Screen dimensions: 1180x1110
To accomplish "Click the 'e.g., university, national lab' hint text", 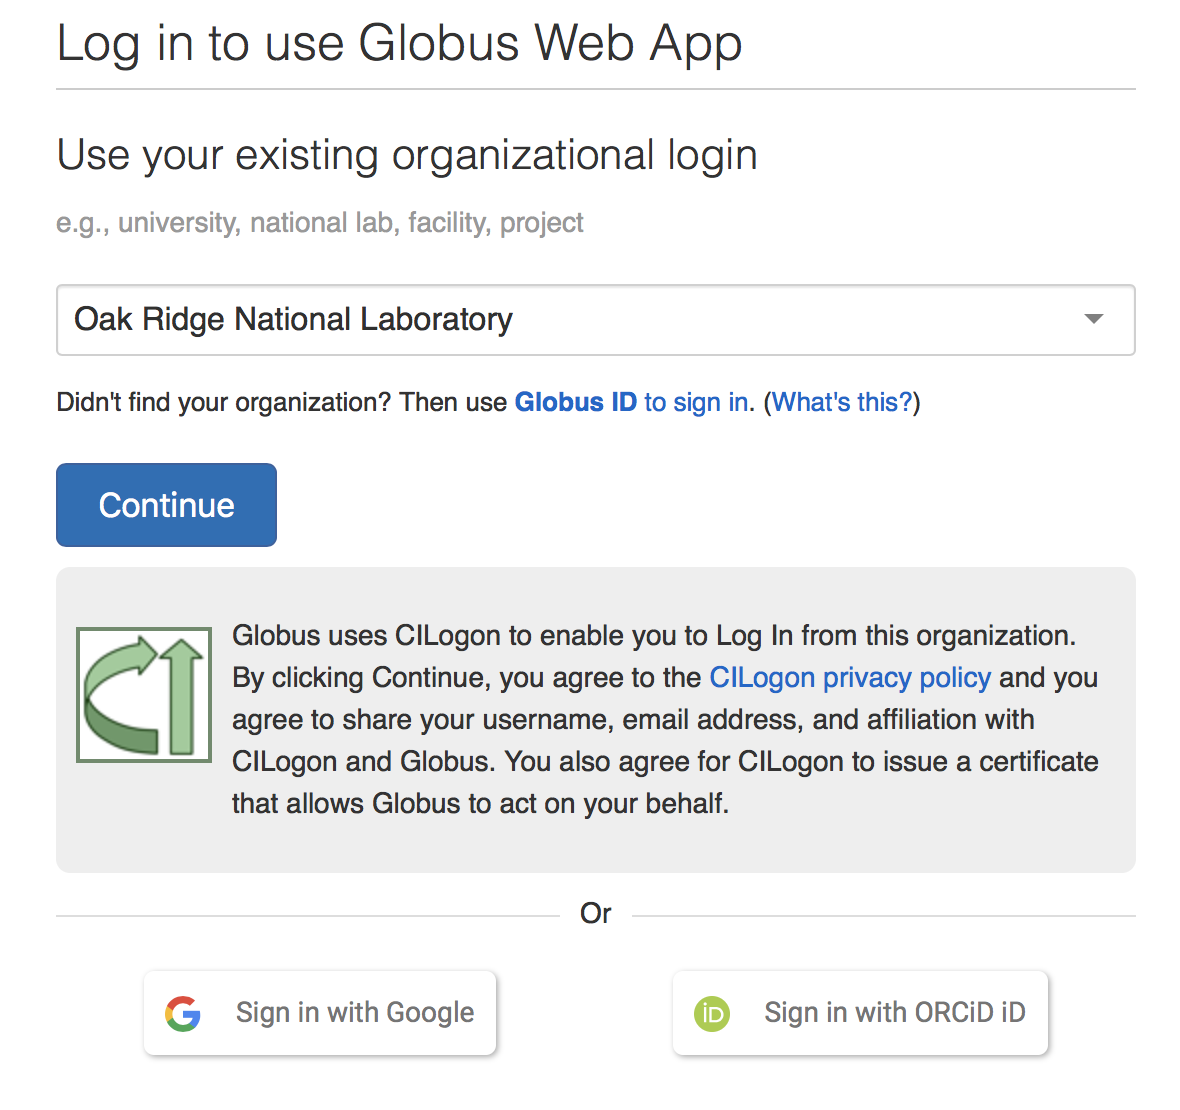I will [320, 223].
